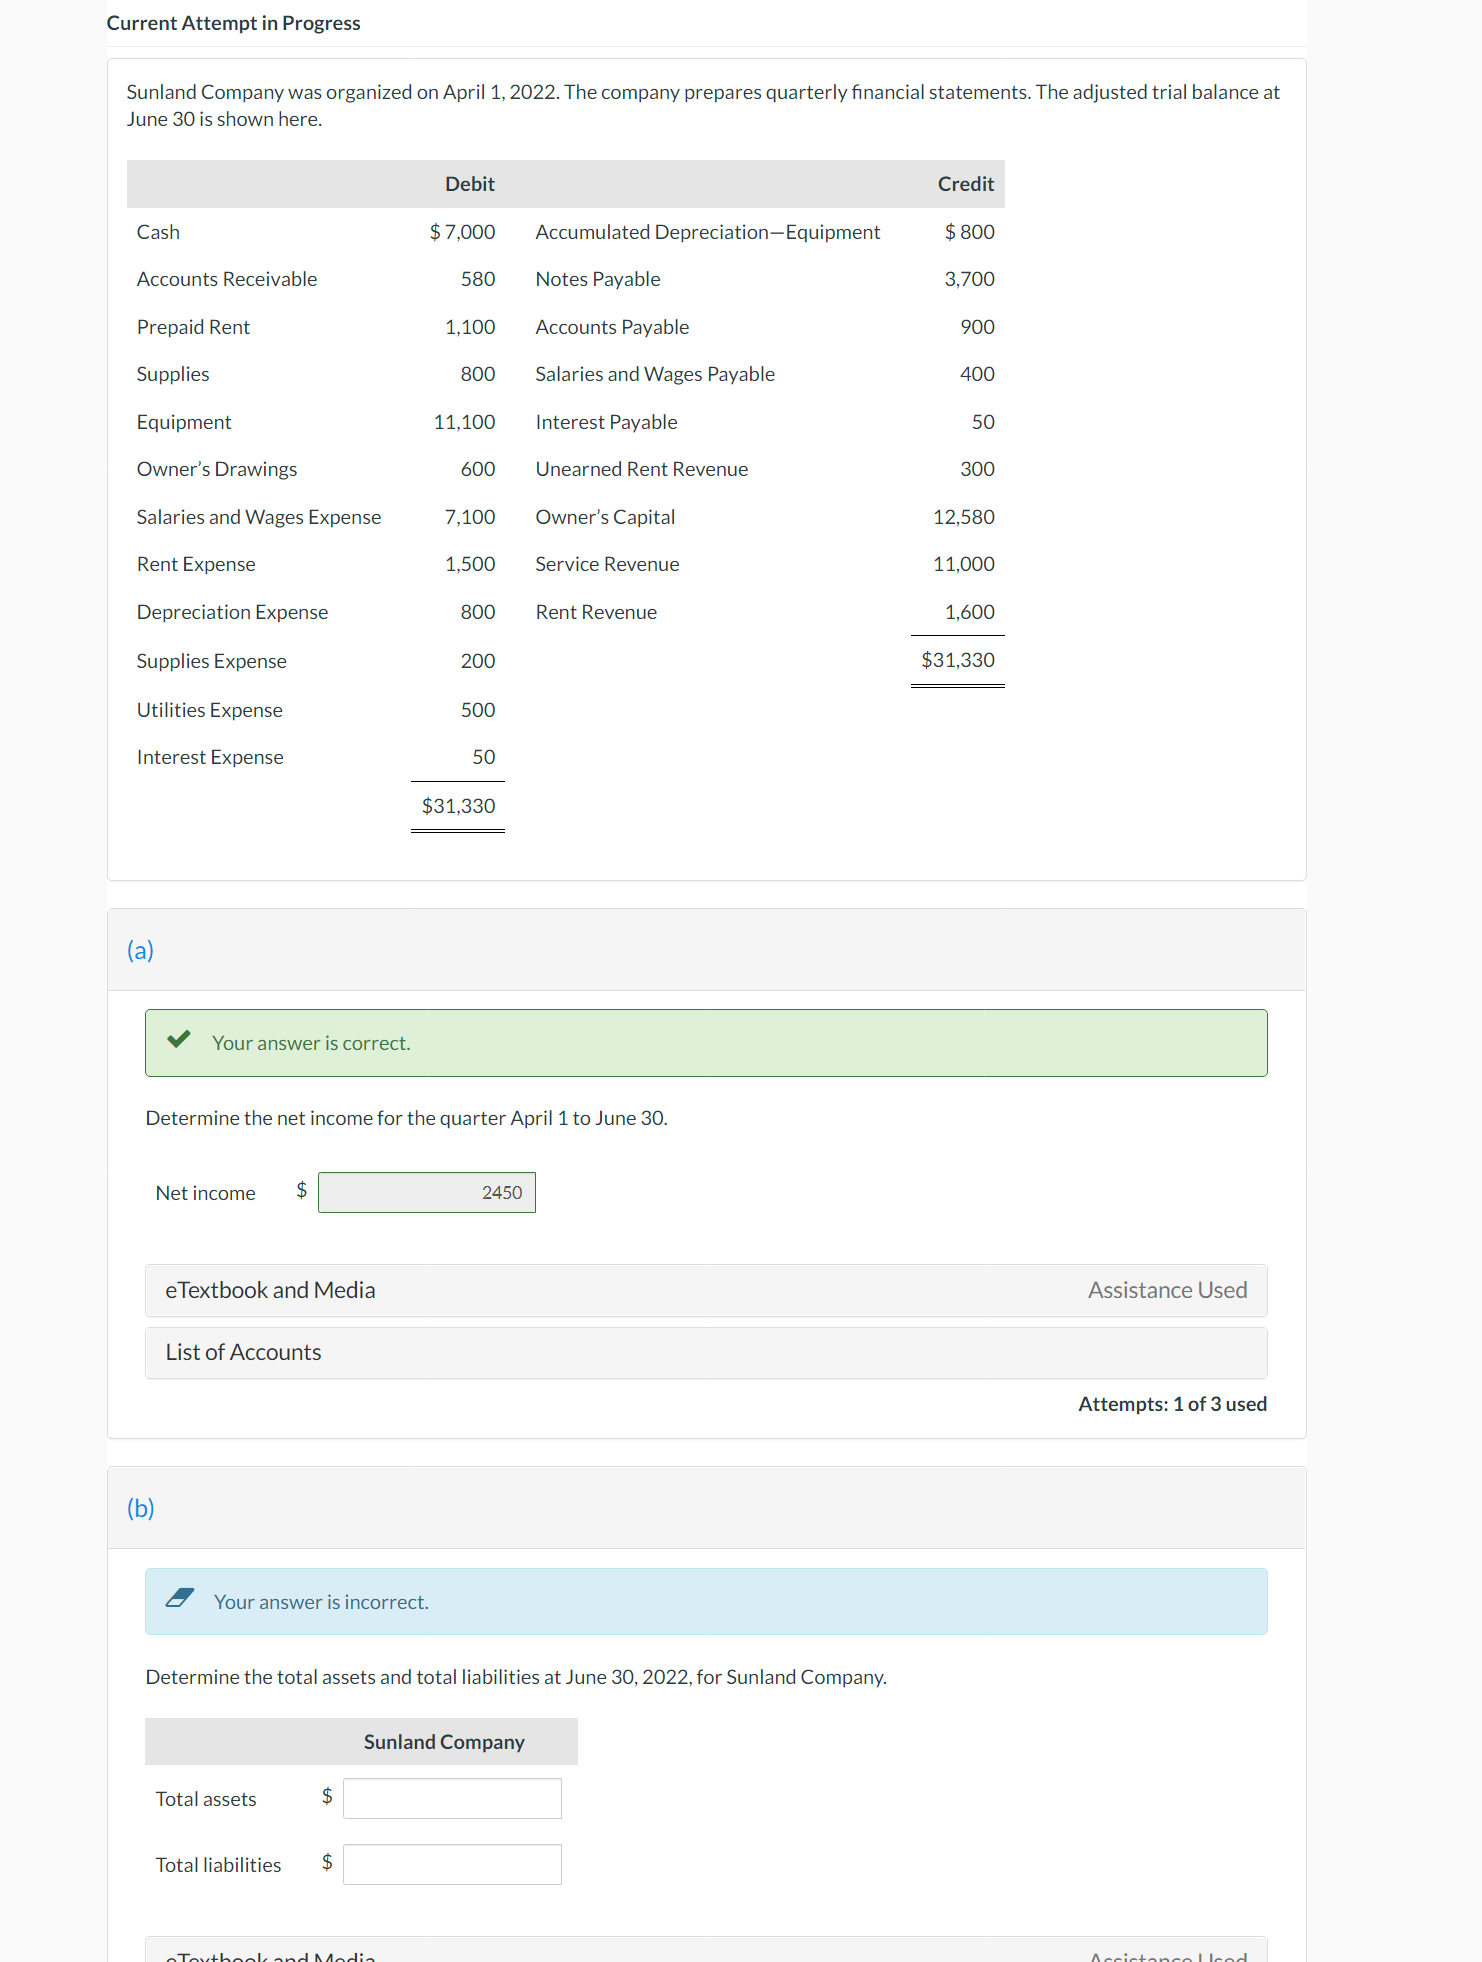
Task: Click the 'Owner's Drawings' account label
Action: tap(217, 469)
